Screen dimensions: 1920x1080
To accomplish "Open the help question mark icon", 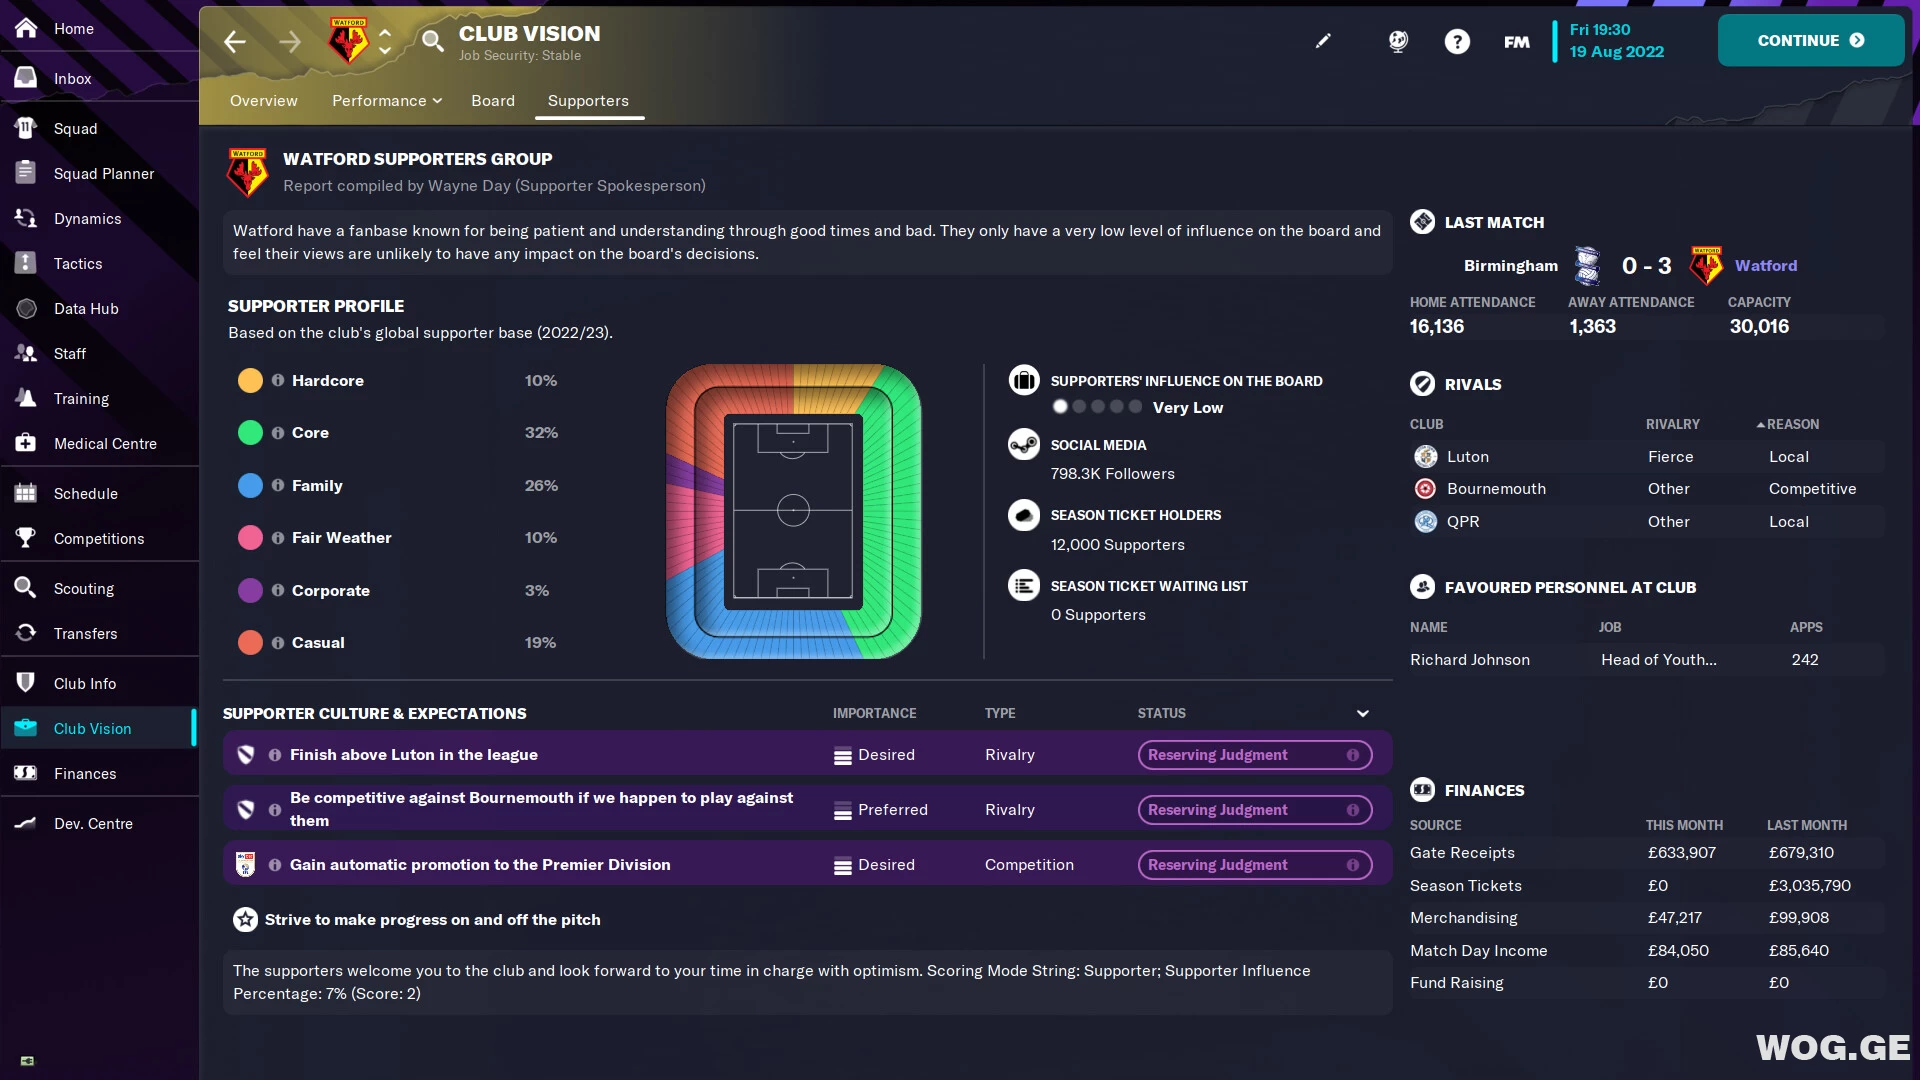I will pyautogui.click(x=1457, y=41).
